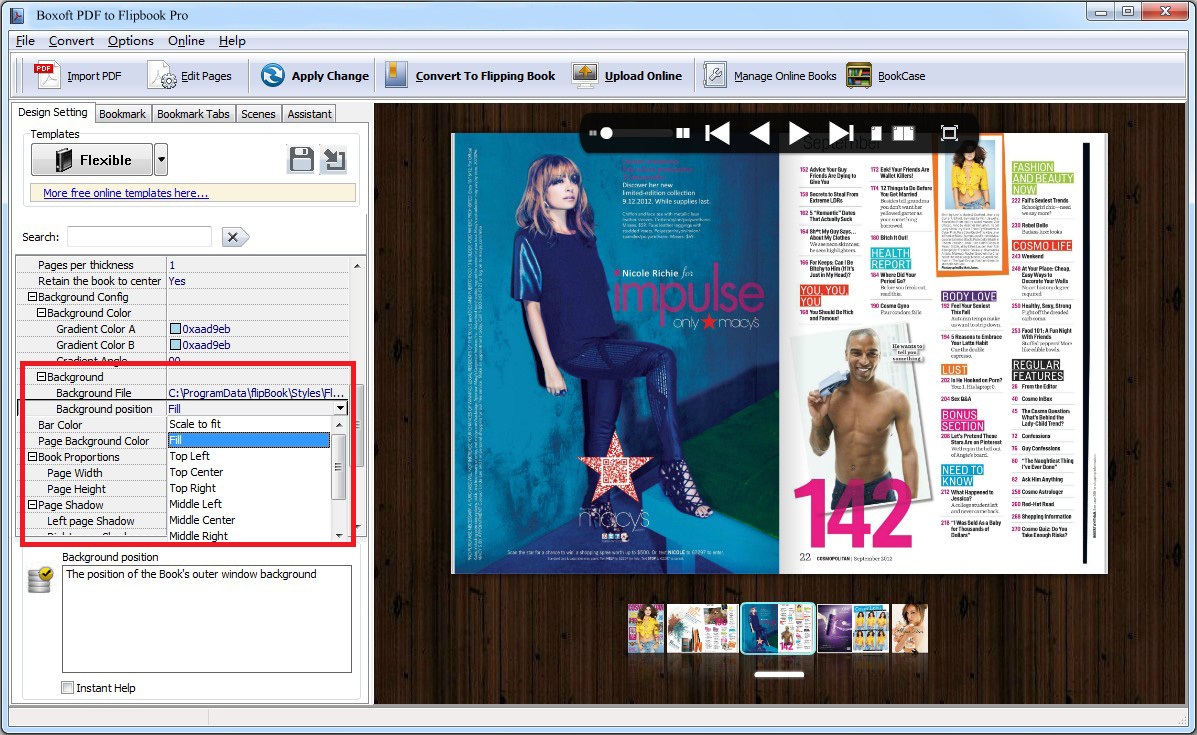
Task: Select the Left page Shadow row
Action: 92,521
